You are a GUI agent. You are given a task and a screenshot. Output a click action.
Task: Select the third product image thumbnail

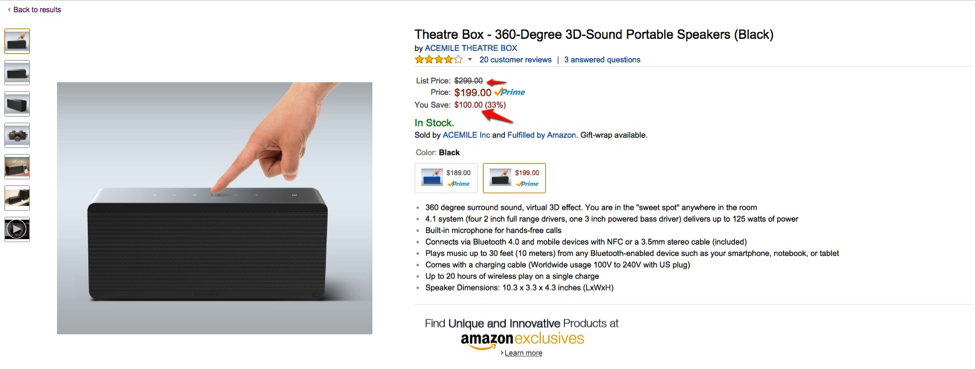tap(17, 104)
